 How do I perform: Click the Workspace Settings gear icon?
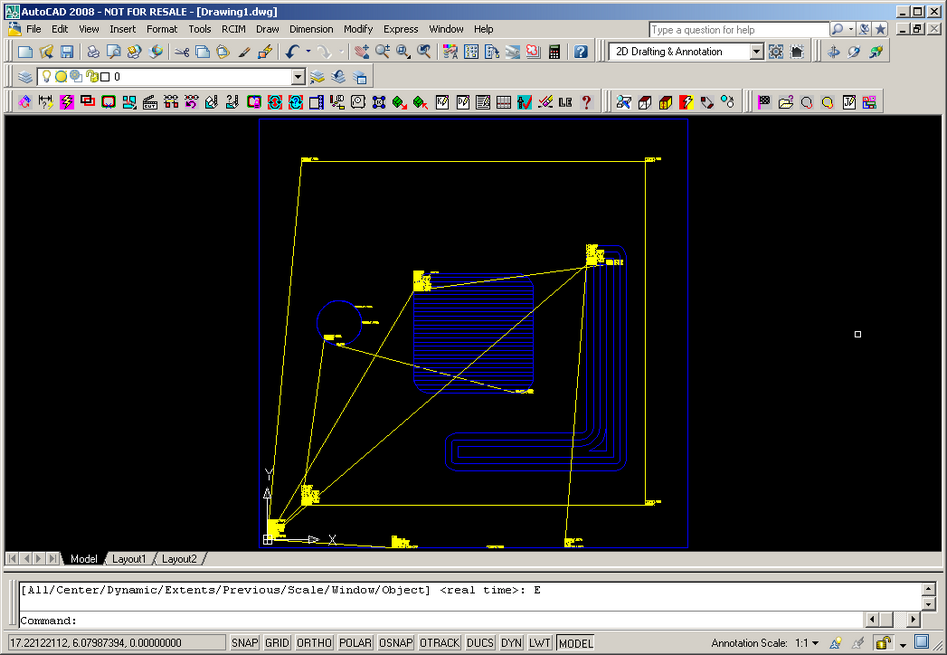pos(776,52)
